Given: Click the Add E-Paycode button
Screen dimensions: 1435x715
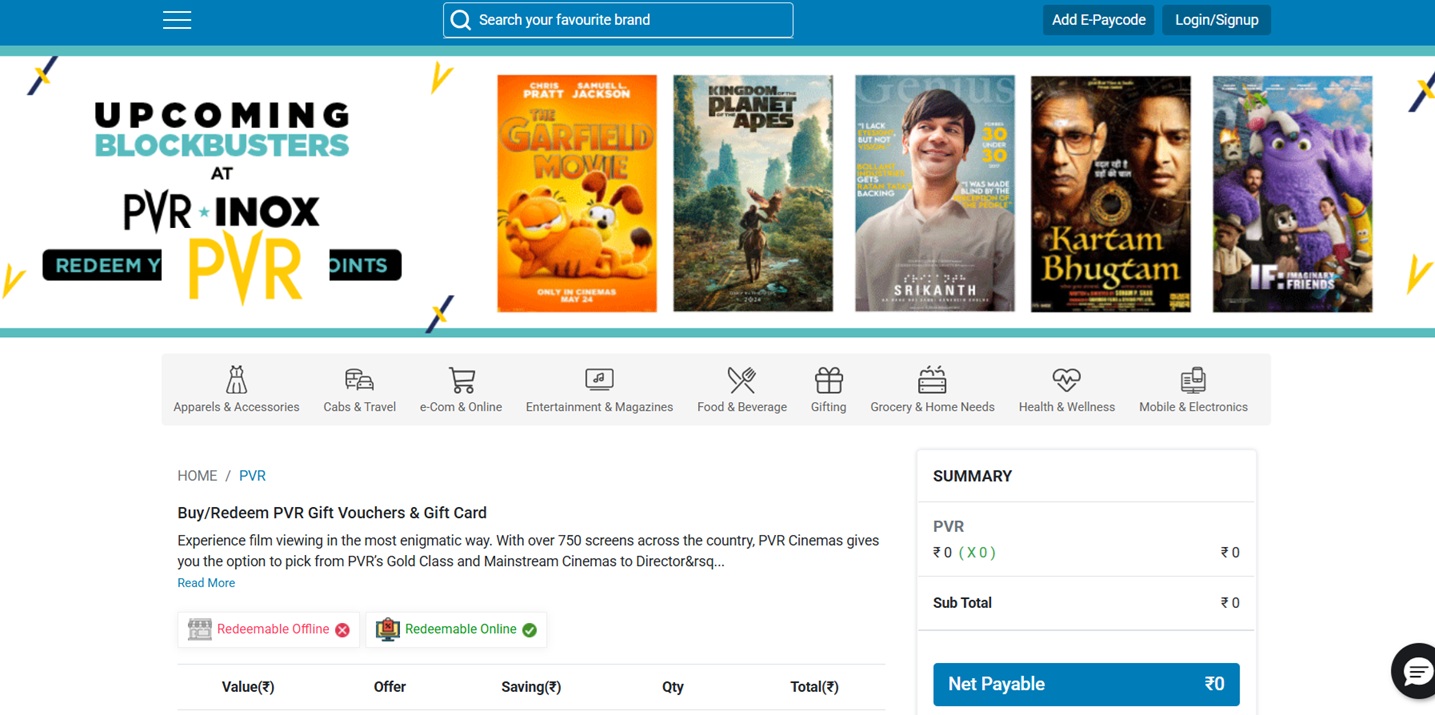Looking at the screenshot, I should pos(1098,20).
